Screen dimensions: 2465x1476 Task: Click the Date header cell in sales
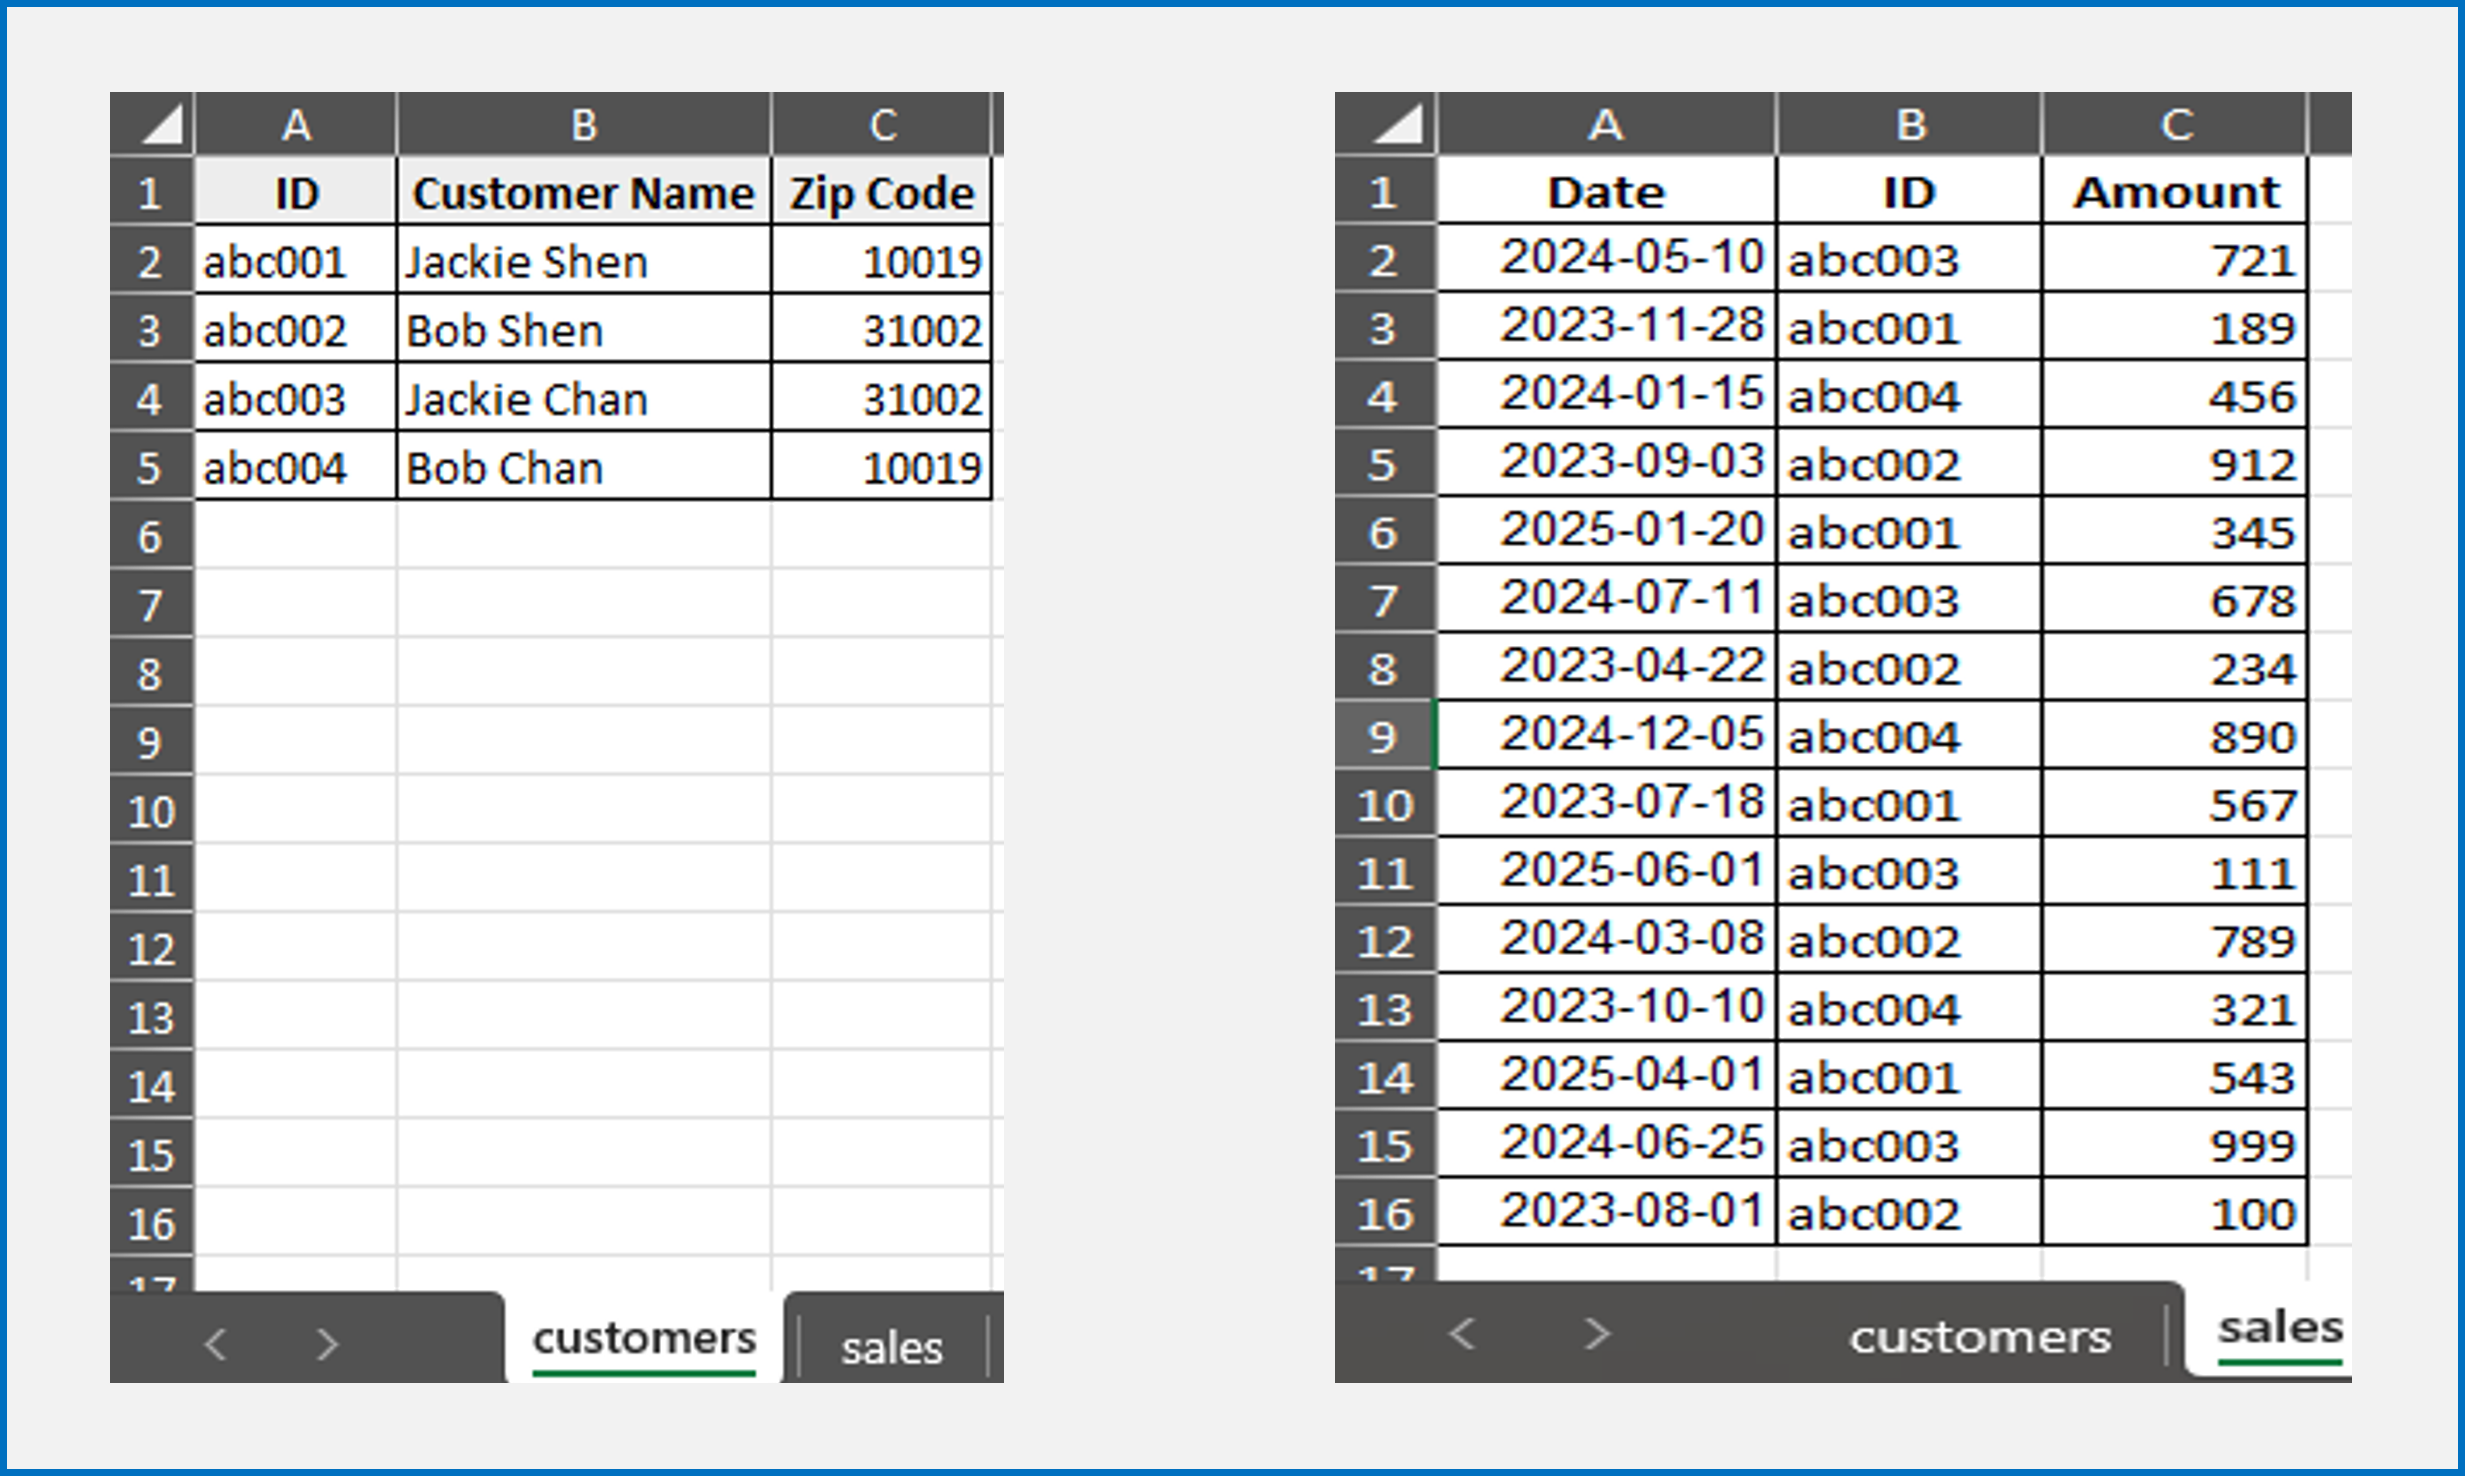[1607, 192]
